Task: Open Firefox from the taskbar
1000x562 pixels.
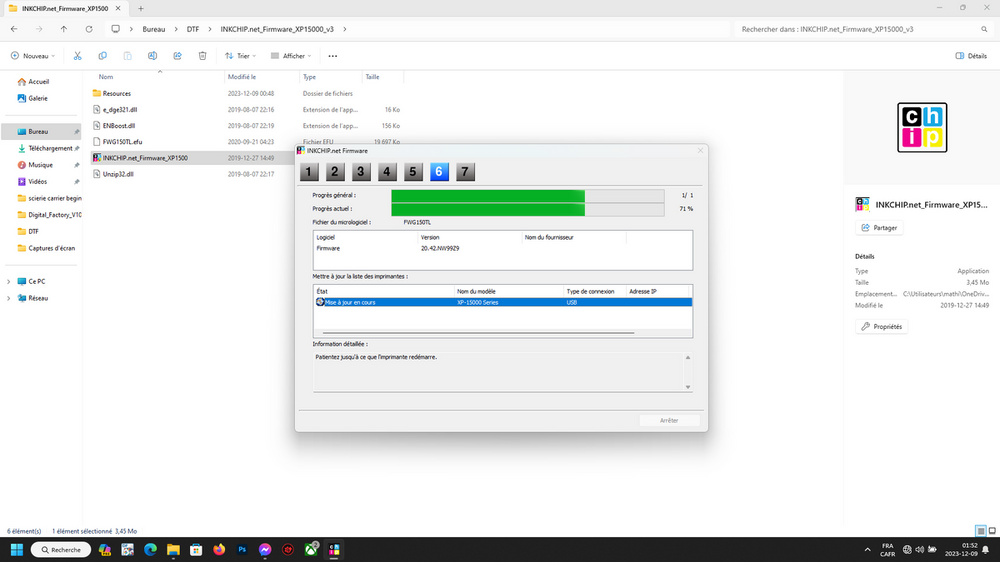Action: pyautogui.click(x=219, y=550)
